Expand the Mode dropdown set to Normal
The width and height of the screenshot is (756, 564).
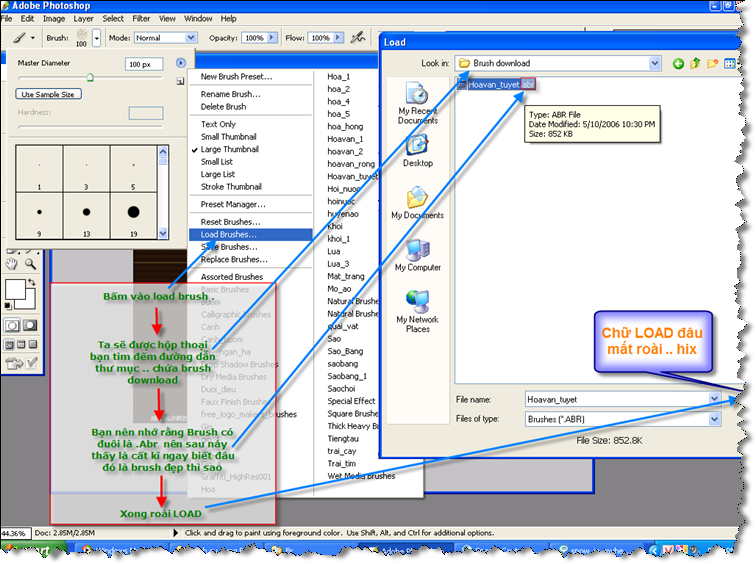(x=191, y=38)
